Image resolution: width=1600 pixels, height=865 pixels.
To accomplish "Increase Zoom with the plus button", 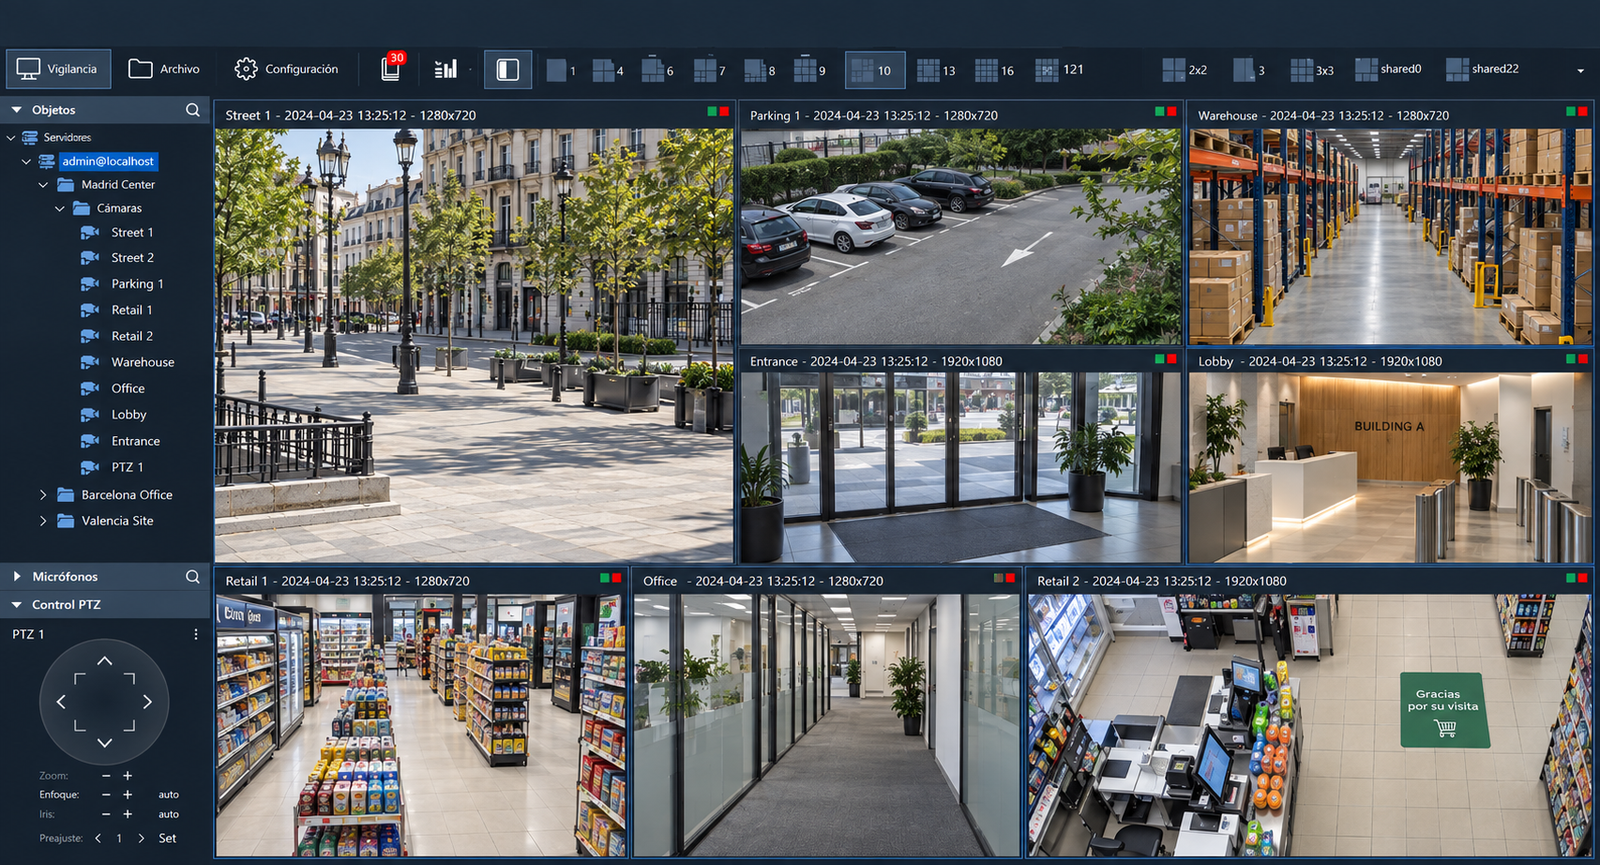I will tap(127, 776).
